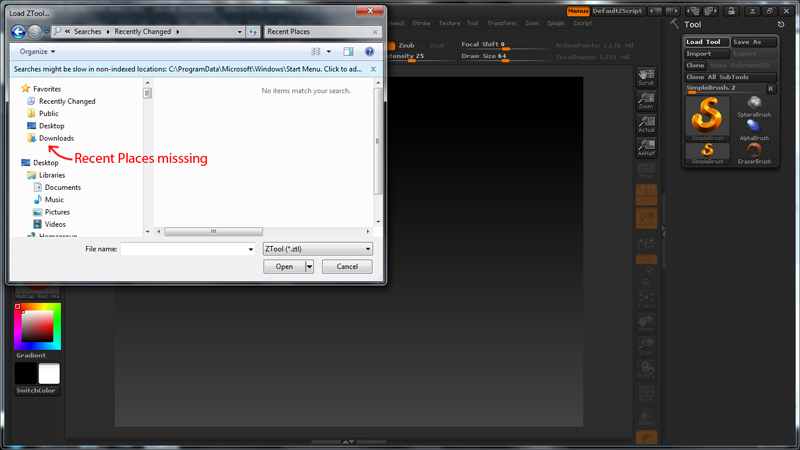Click the Import button
800x450 pixels.
click(707, 54)
